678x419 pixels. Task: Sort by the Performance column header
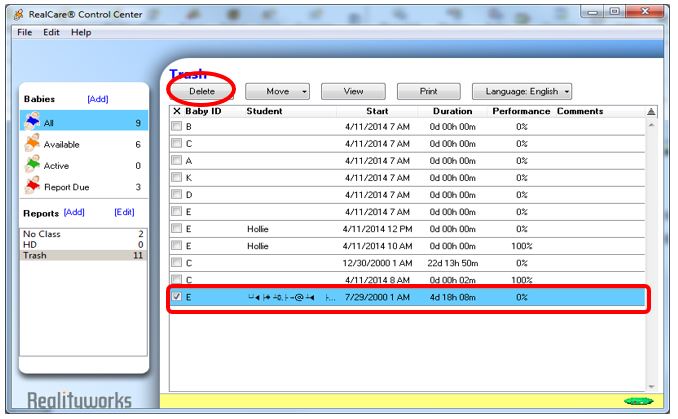[x=521, y=111]
